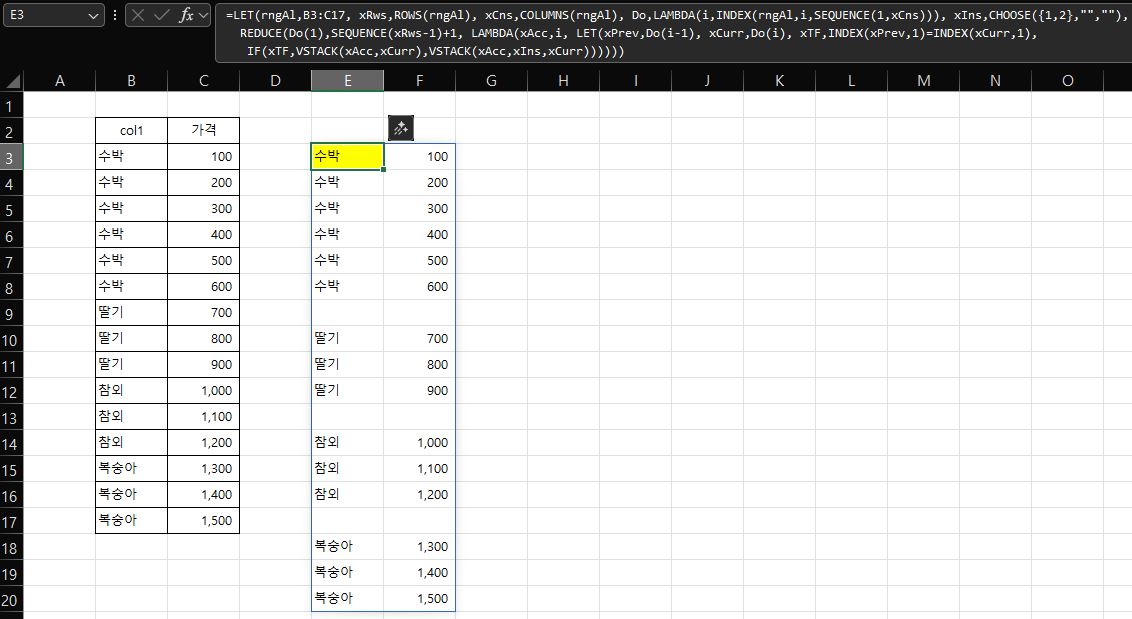Click the Name Box showing E3
The height and width of the screenshot is (619, 1132).
[x=45, y=16]
